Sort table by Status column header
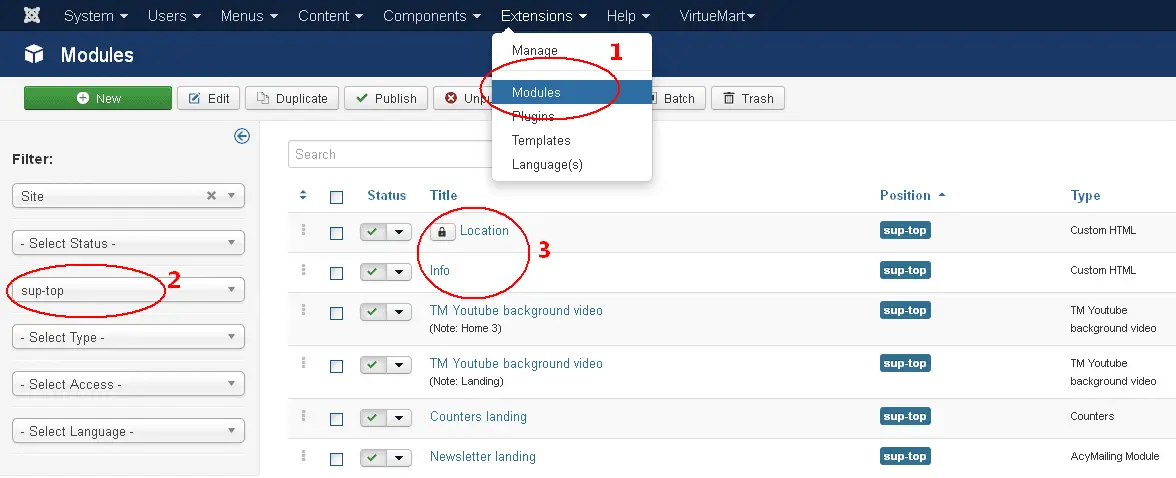This screenshot has height=478, width=1176. click(386, 195)
